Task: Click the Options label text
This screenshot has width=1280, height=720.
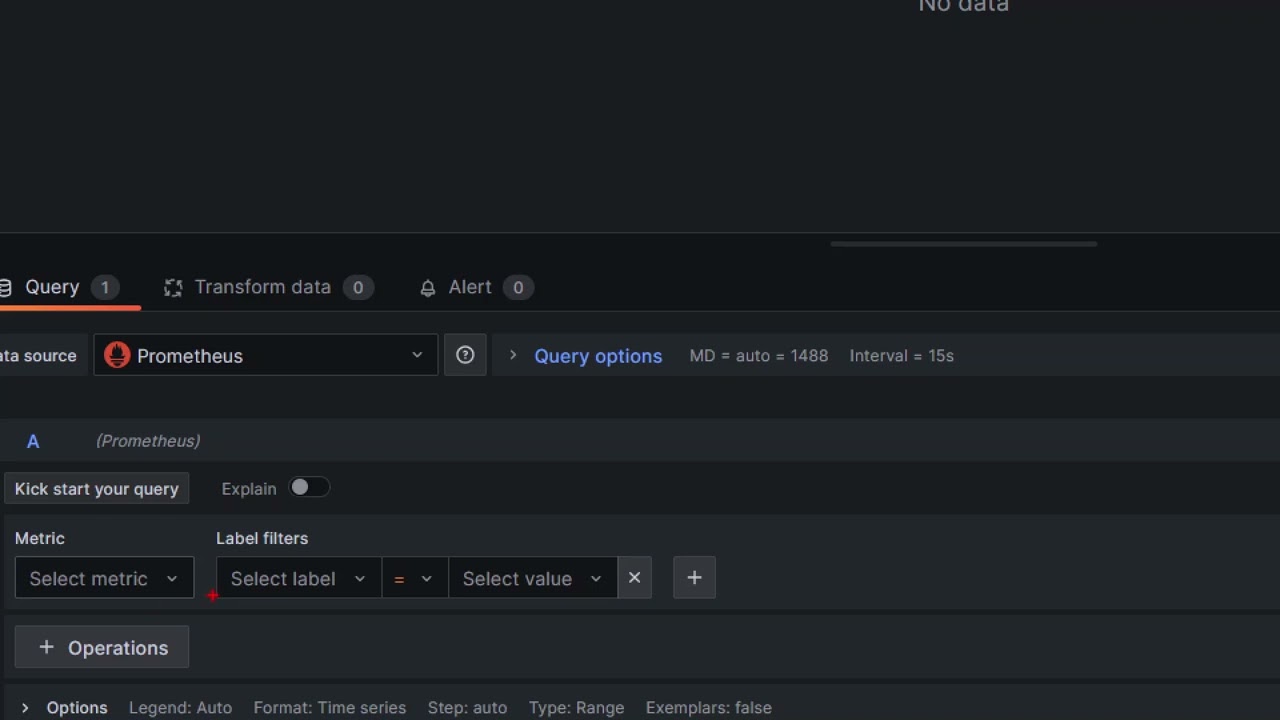Action: tap(77, 708)
